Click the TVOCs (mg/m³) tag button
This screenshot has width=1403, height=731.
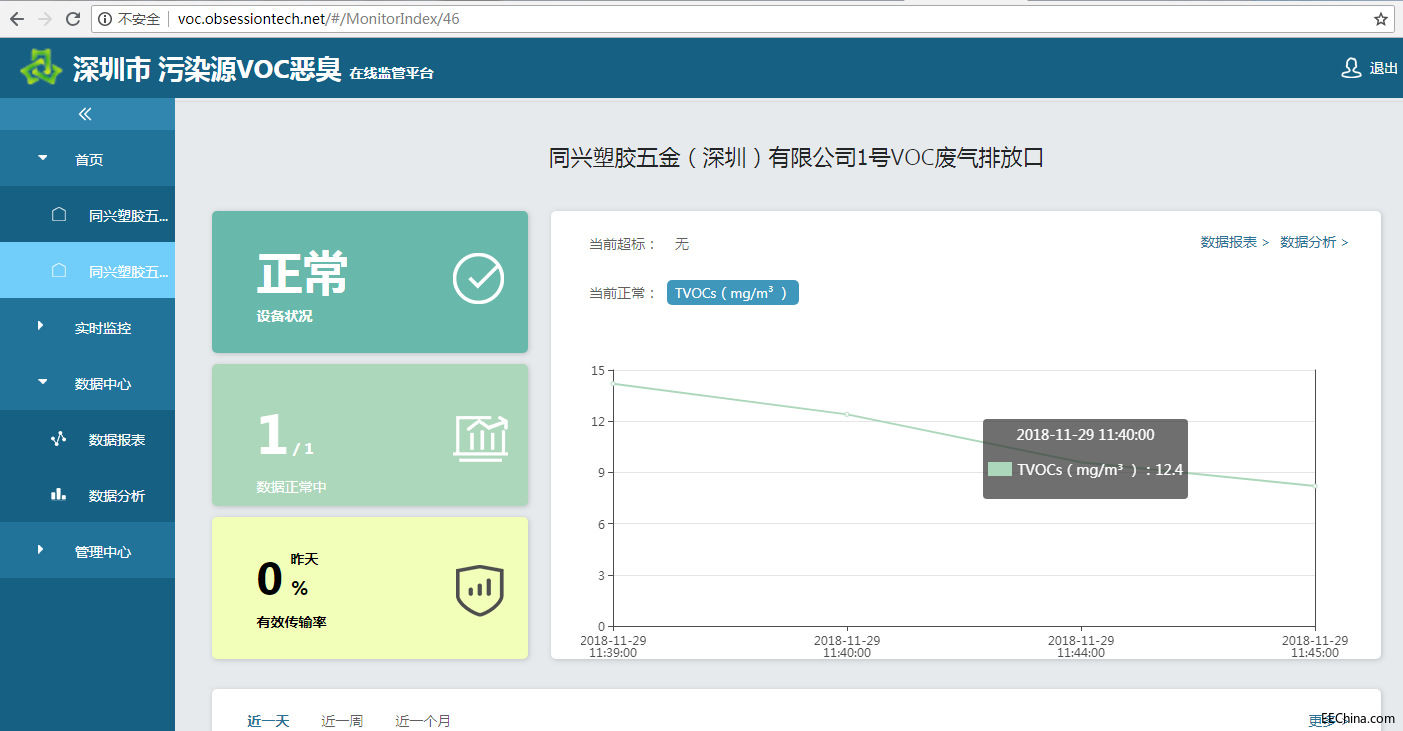click(x=733, y=293)
